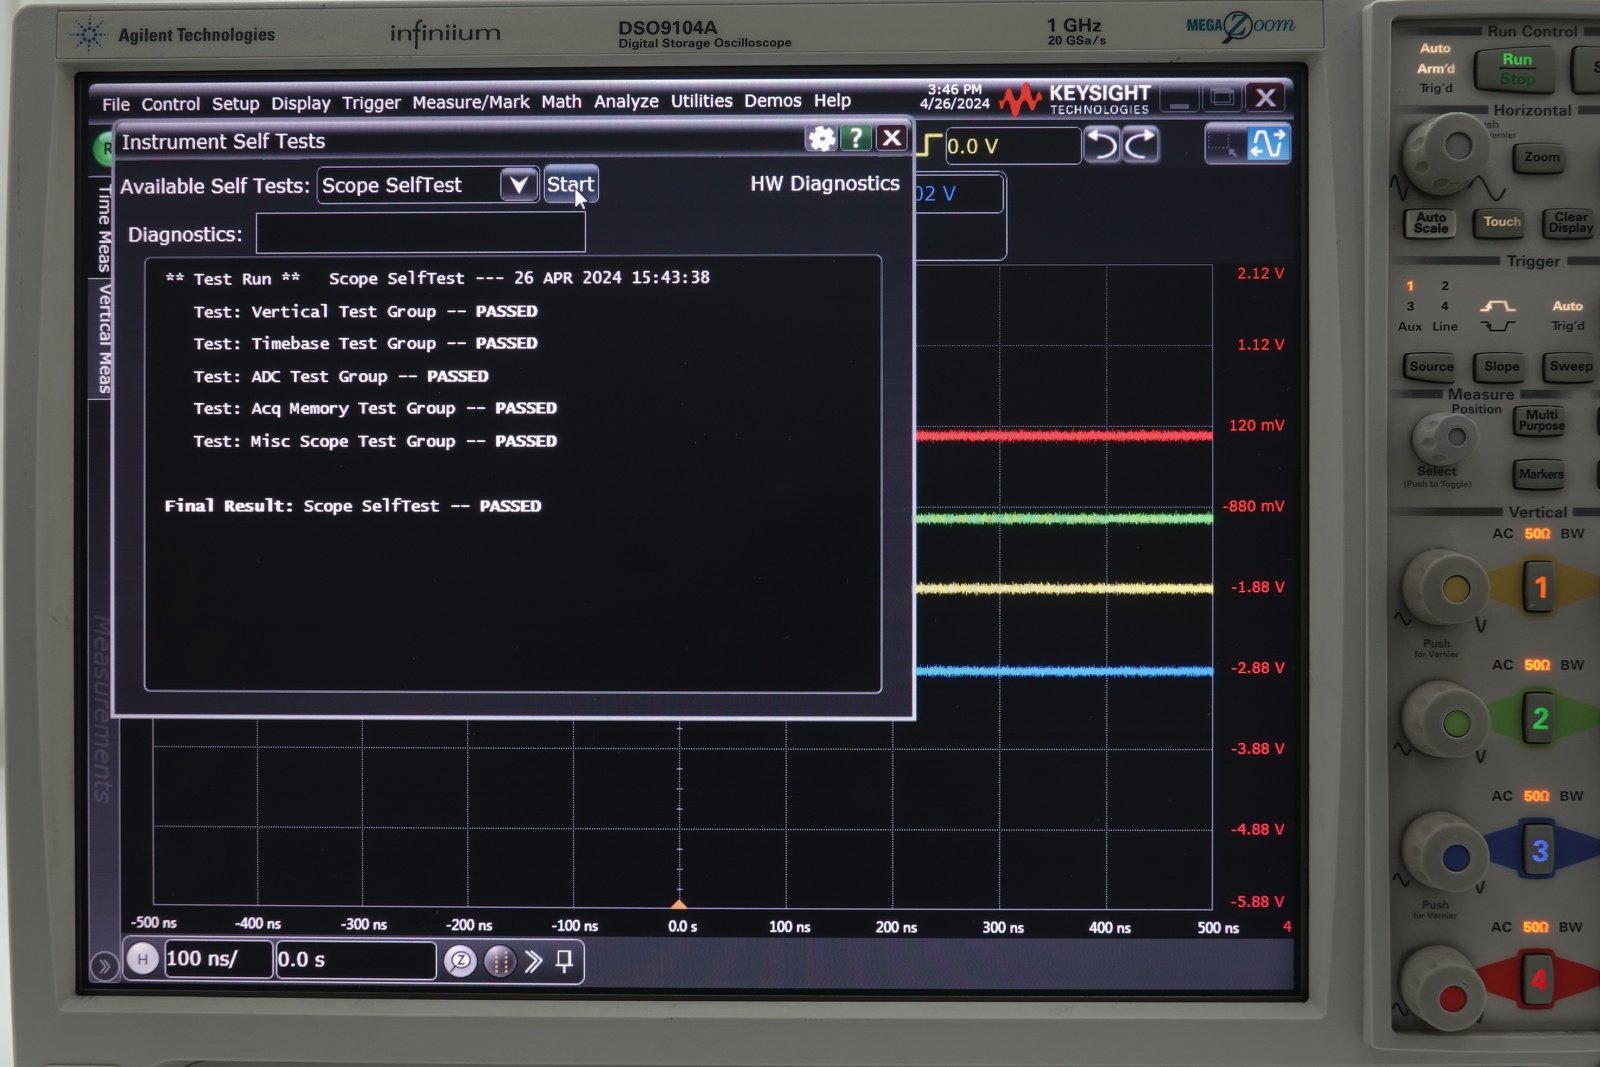Open Self Tests dialog settings gear

coord(822,138)
